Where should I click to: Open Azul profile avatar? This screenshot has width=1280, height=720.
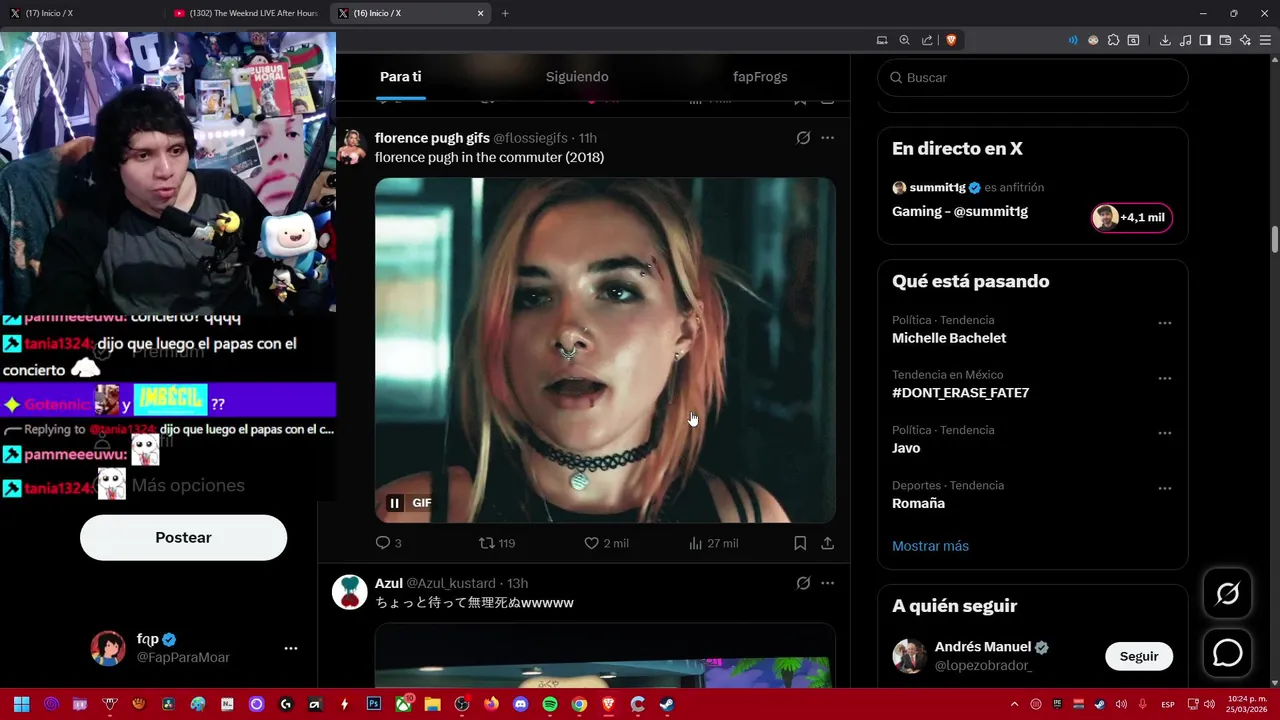[350, 592]
